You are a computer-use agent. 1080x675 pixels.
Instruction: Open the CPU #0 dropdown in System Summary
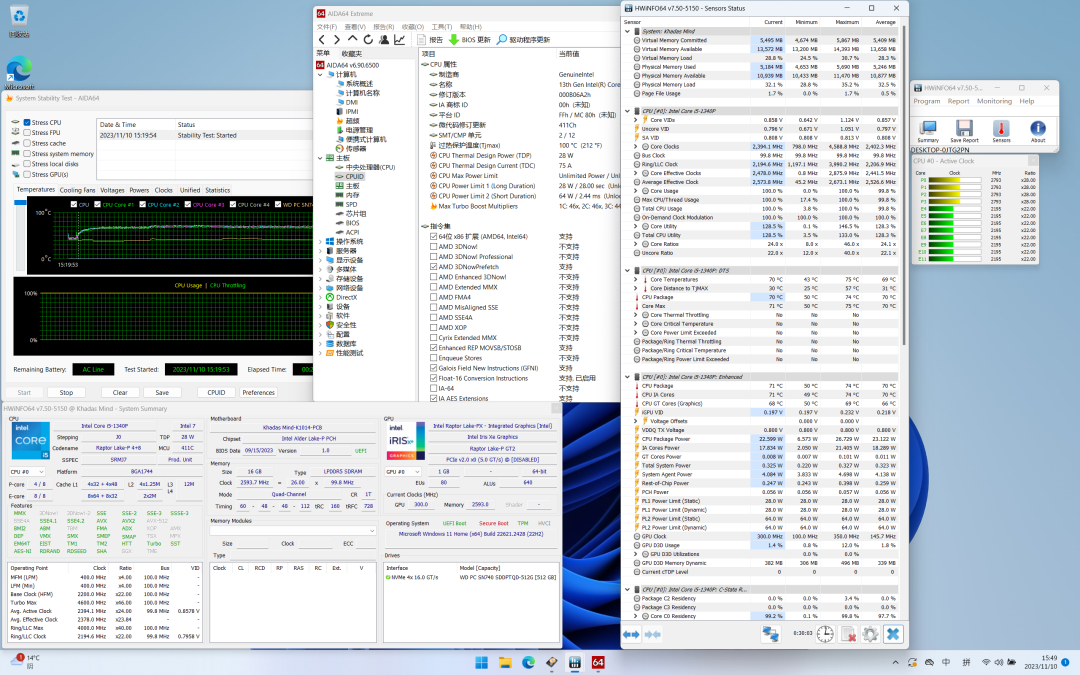click(30, 471)
